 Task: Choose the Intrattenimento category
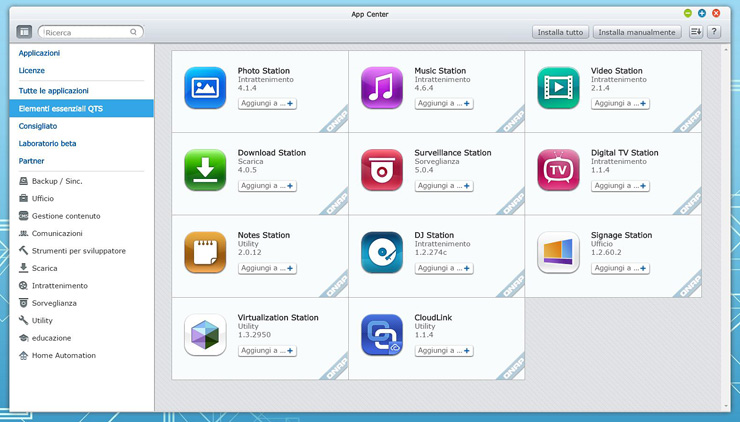[x=60, y=285]
